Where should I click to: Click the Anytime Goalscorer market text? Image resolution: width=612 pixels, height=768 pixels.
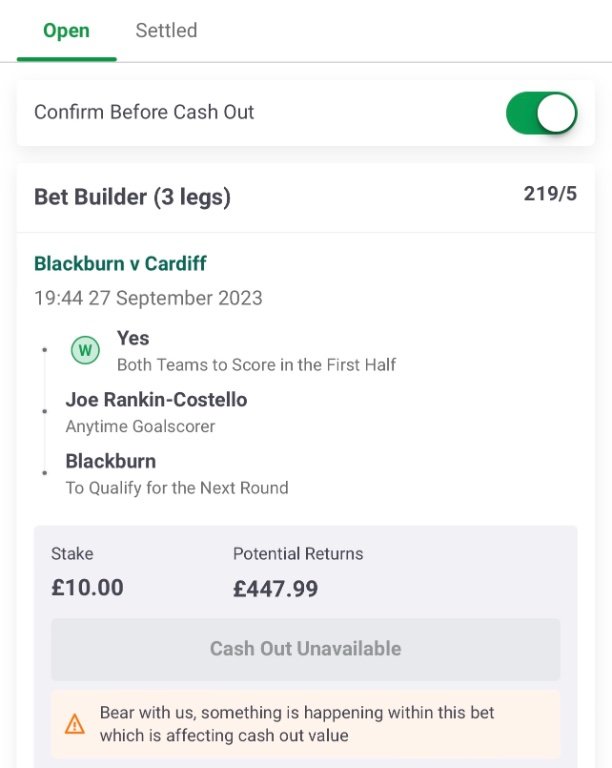[x=140, y=426]
